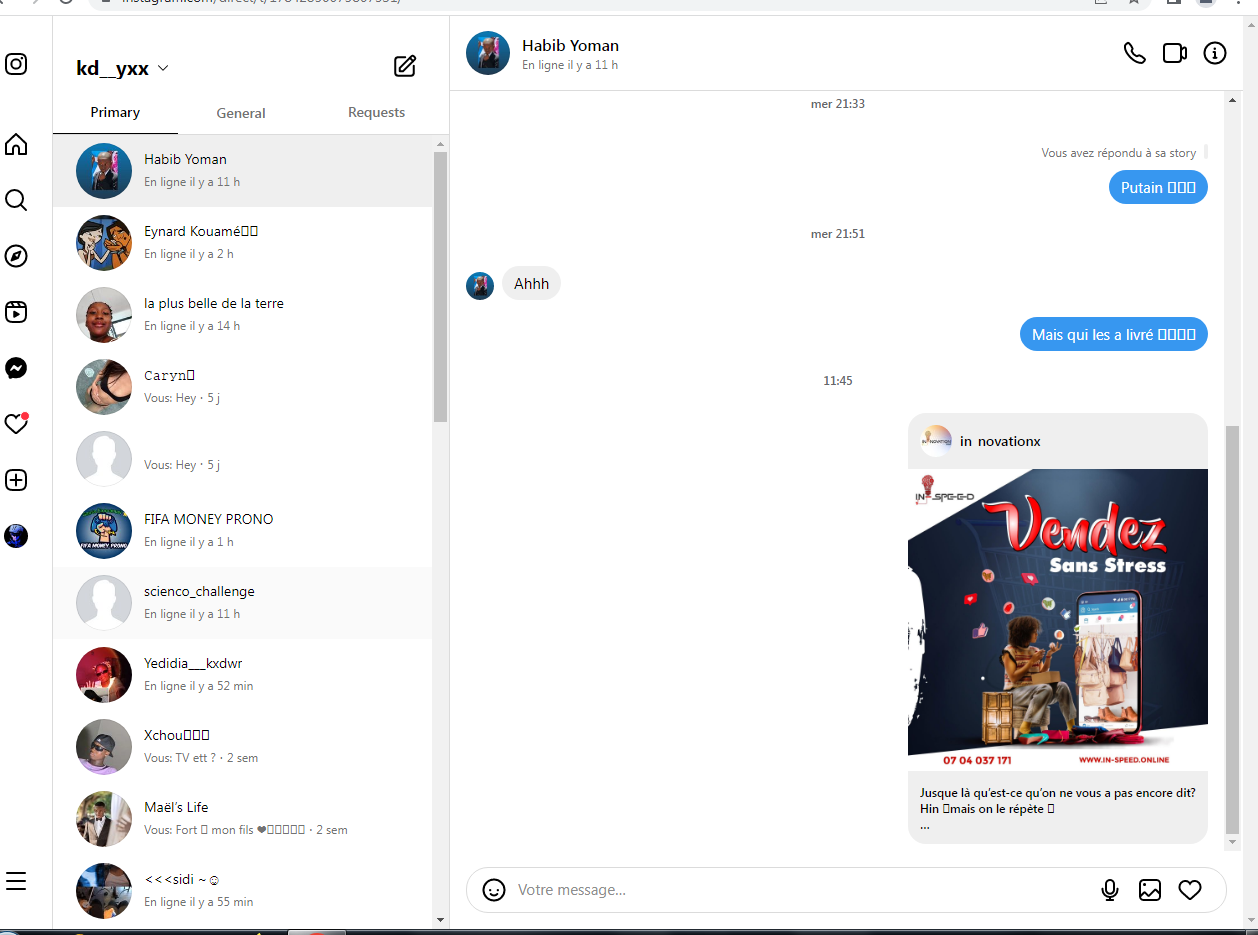Start a video call in chat header
Viewport: 1258px width, 935px height.
(x=1174, y=53)
